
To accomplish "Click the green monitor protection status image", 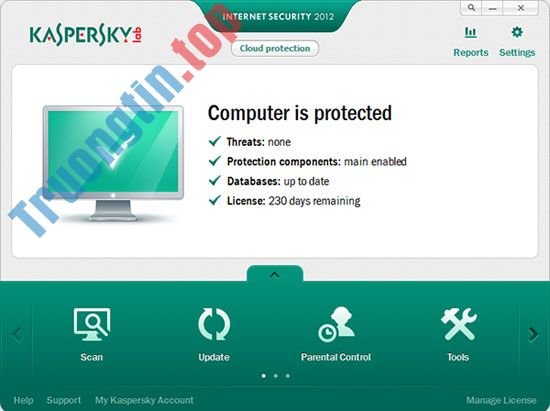I will pyautogui.click(x=113, y=163).
